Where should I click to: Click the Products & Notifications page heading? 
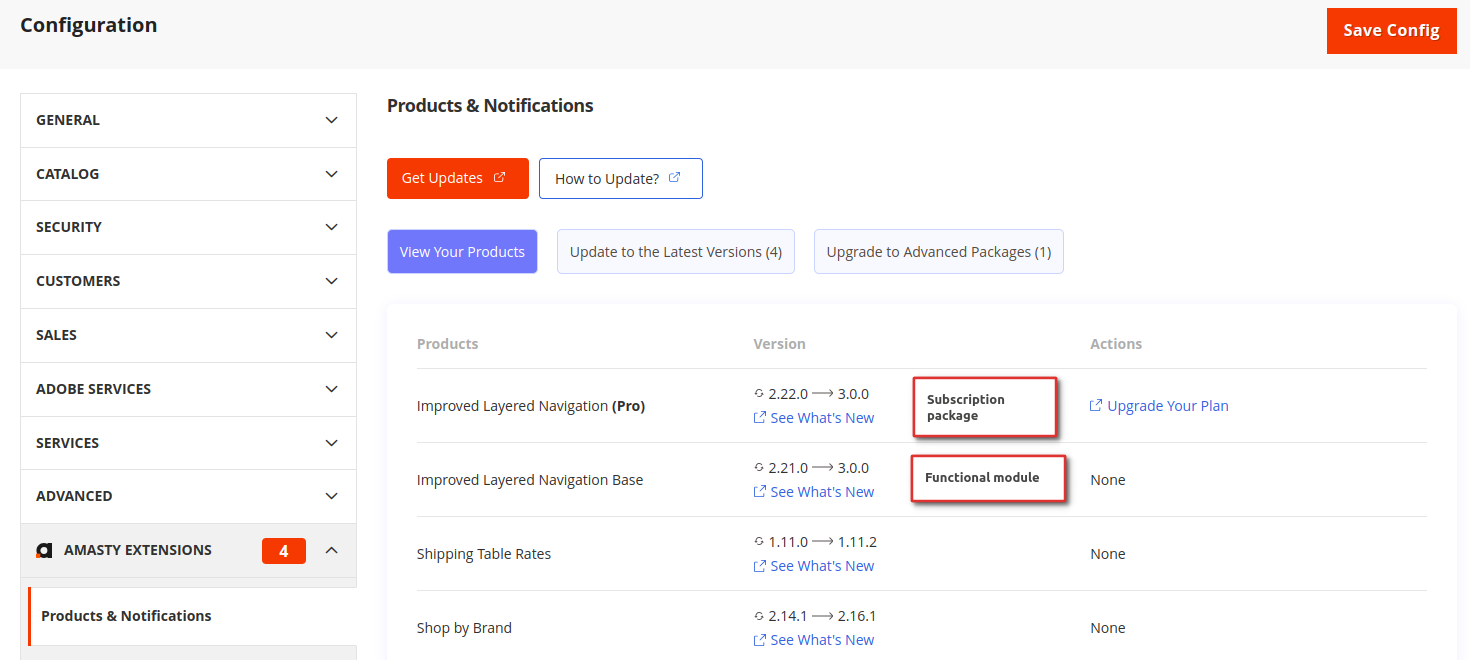click(490, 105)
